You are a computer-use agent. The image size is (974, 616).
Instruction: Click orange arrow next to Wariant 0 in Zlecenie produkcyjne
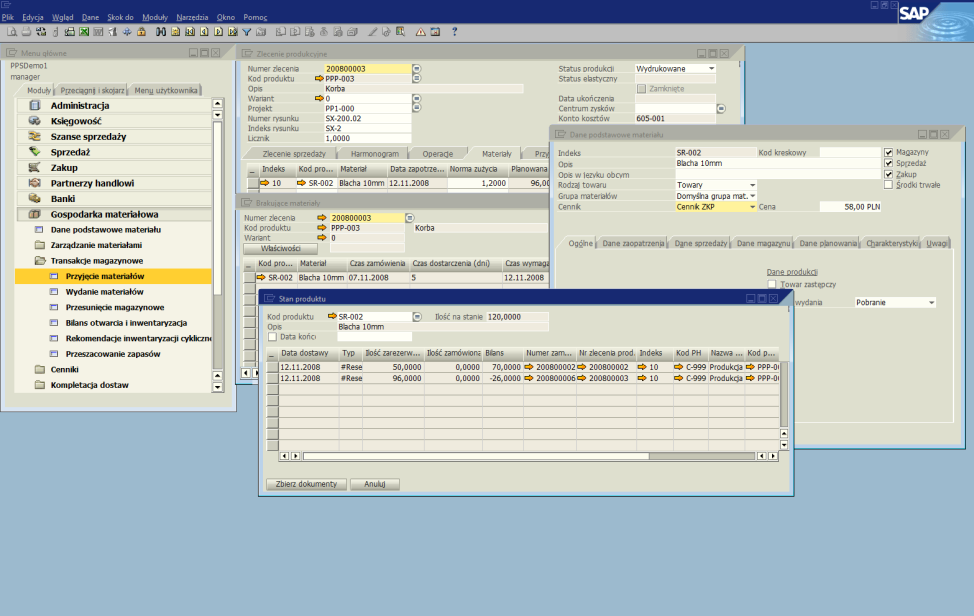pos(319,99)
